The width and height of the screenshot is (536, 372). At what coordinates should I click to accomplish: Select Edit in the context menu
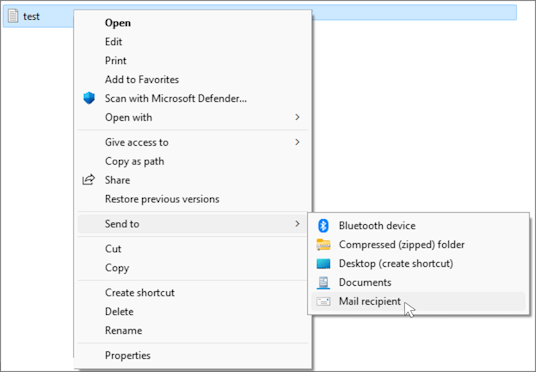pyautogui.click(x=193, y=42)
